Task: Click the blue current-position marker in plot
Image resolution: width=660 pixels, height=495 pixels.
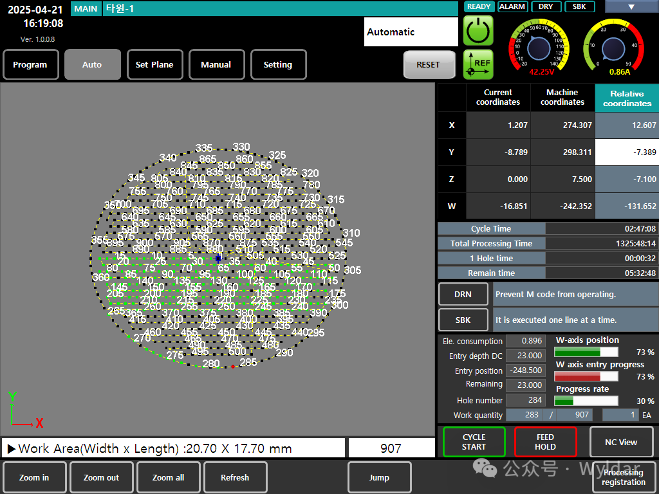Action: [218, 258]
